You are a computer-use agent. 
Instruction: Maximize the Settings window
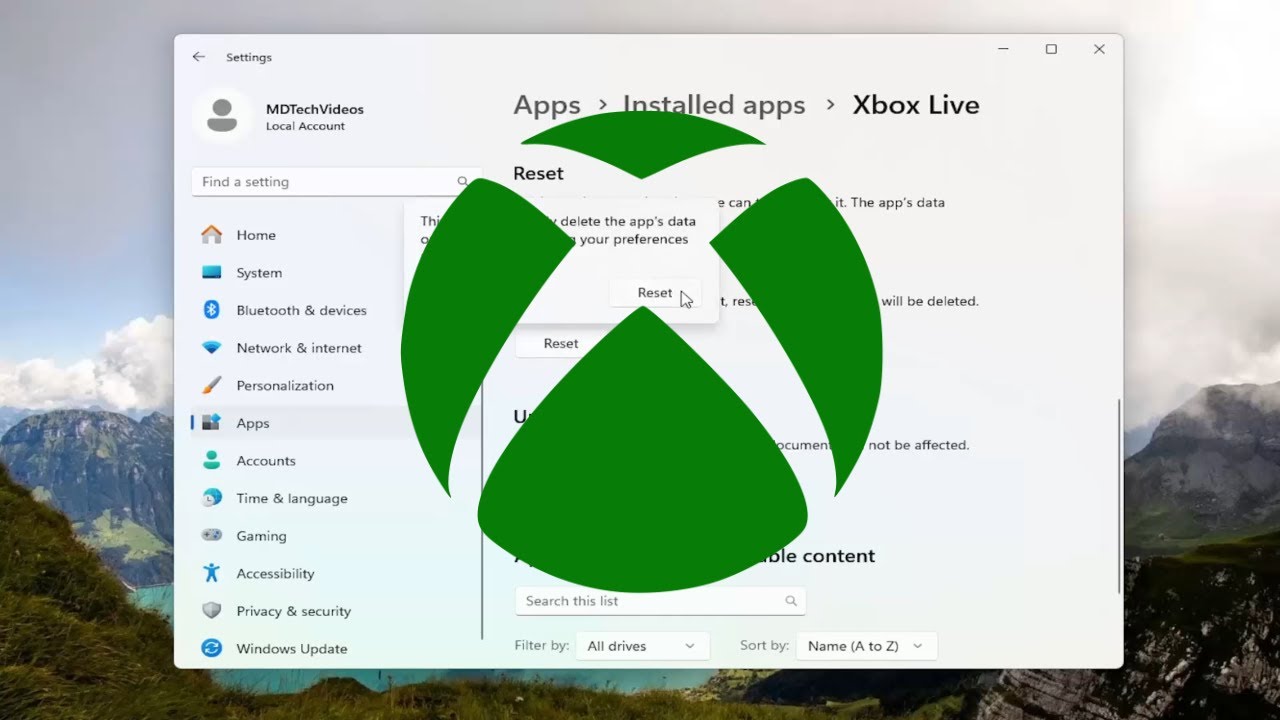pyautogui.click(x=1051, y=49)
